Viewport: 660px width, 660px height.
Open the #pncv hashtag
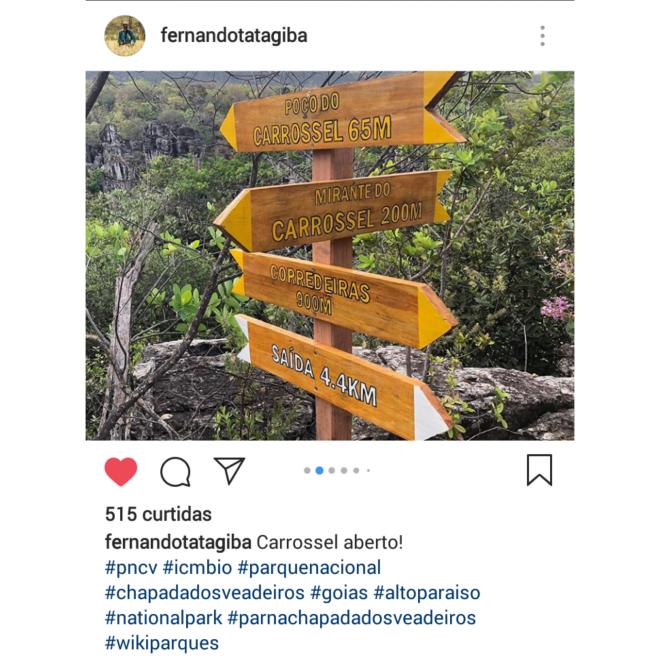point(131,567)
